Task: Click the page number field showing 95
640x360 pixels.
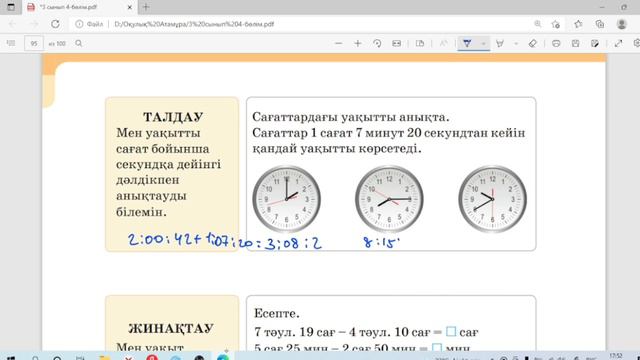Action: [x=34, y=43]
